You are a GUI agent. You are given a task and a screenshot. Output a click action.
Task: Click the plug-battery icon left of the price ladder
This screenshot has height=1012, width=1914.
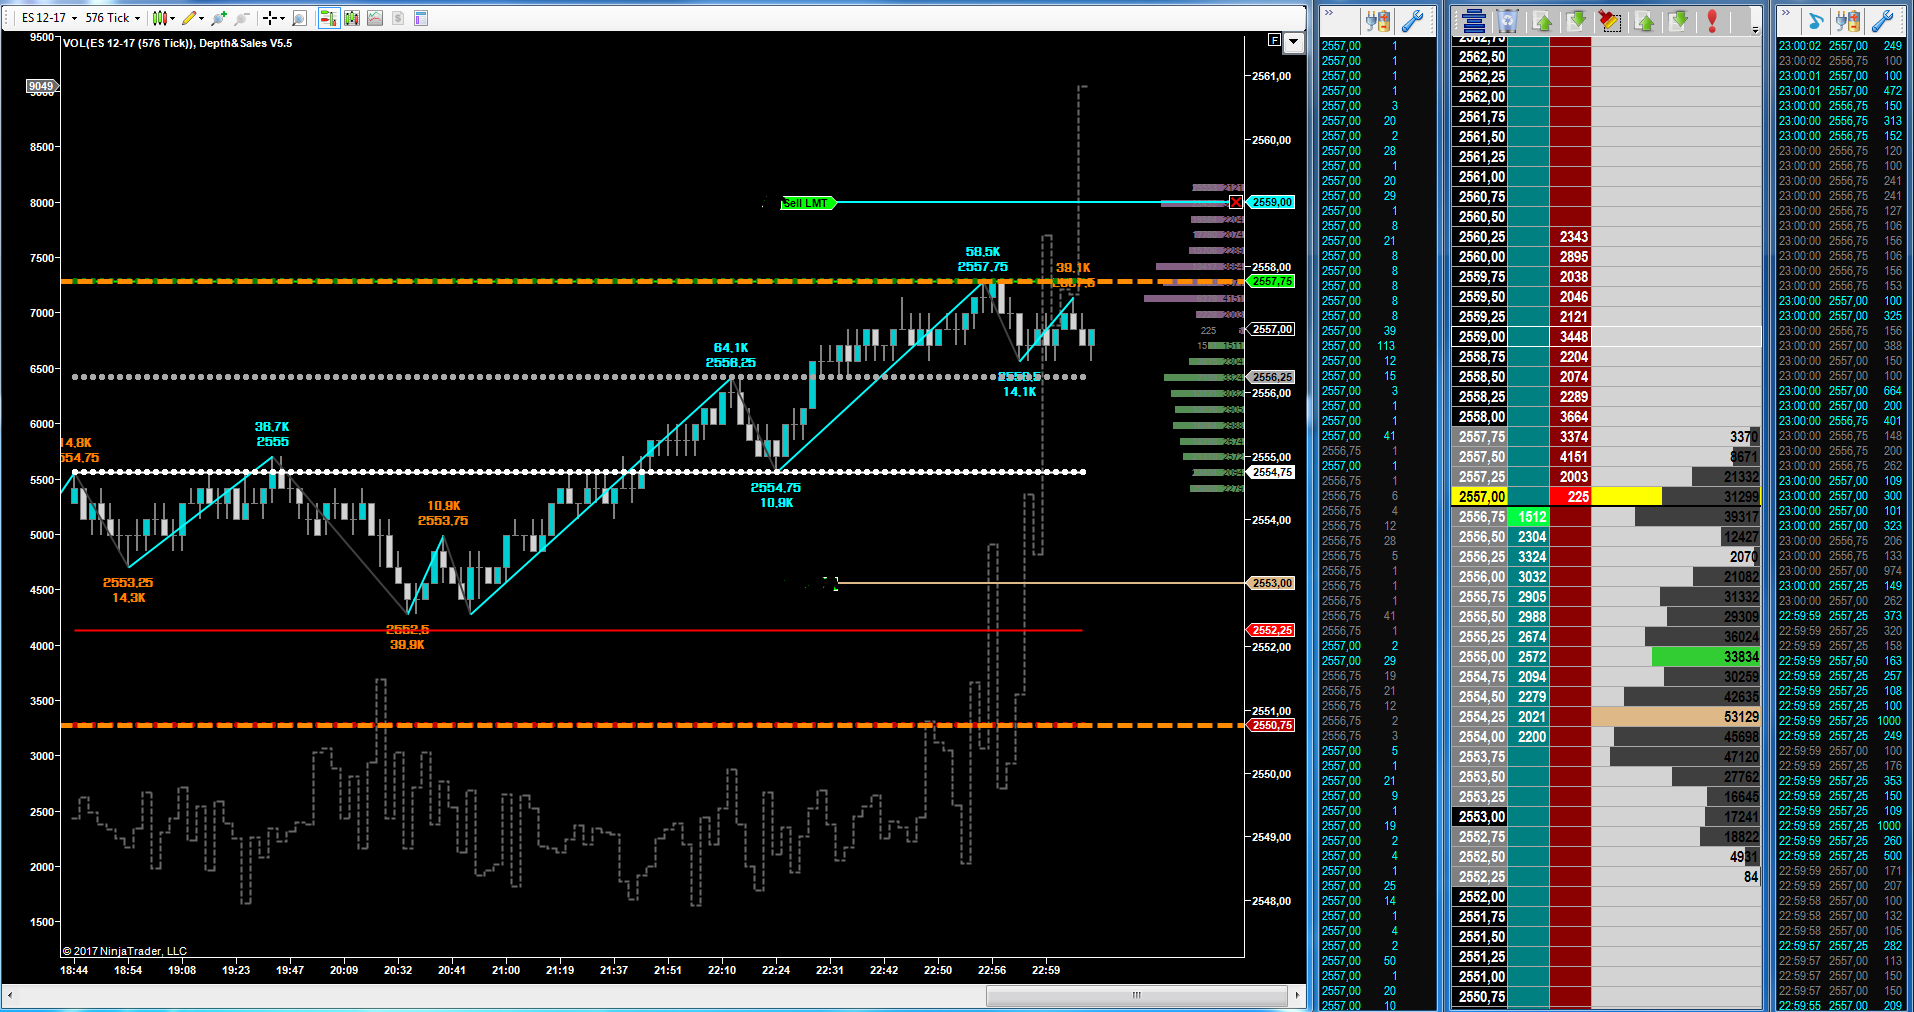click(1378, 21)
